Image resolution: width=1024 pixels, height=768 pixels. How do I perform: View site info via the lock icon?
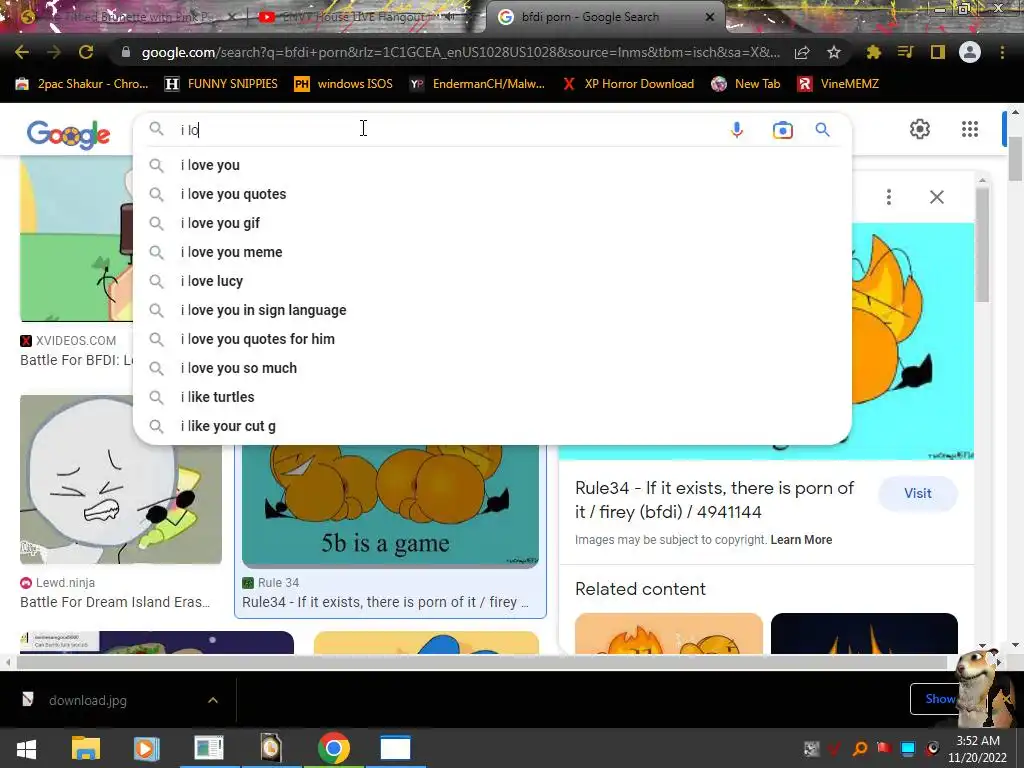(126, 52)
